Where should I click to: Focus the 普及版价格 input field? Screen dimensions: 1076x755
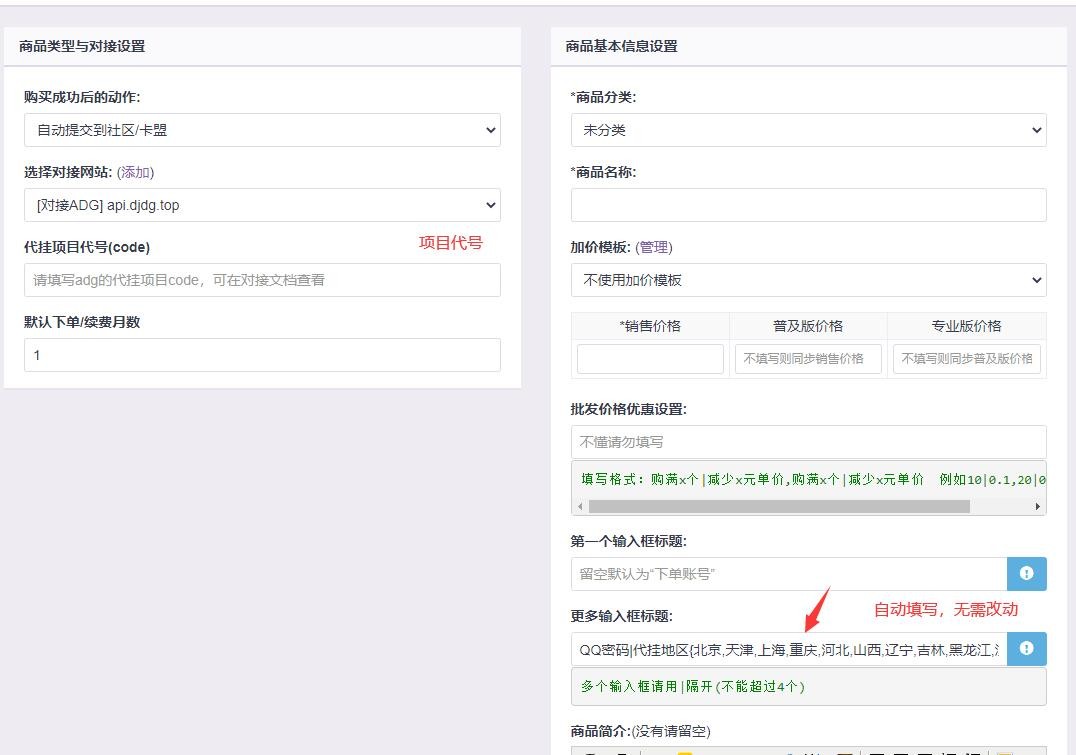808,359
